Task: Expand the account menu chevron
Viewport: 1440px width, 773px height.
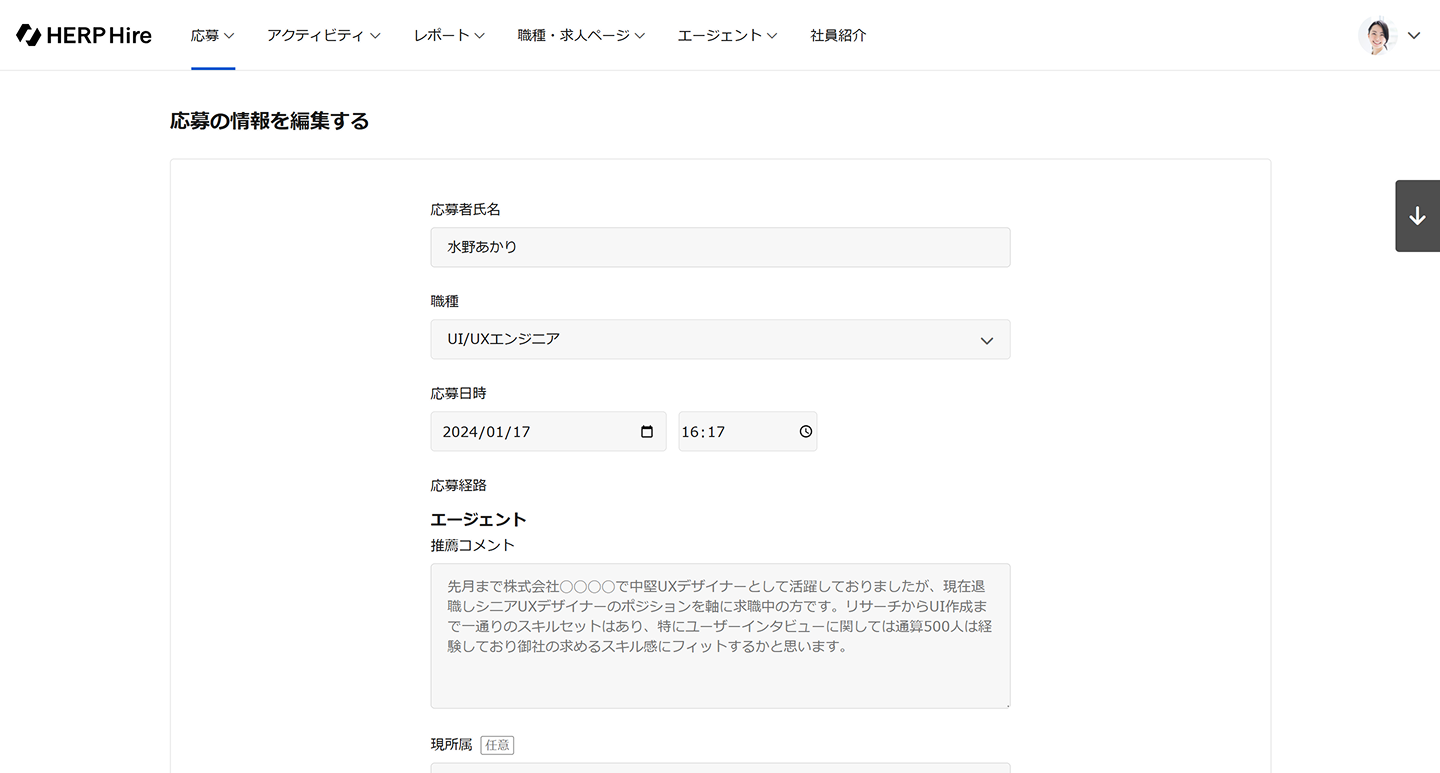Action: 1414,35
